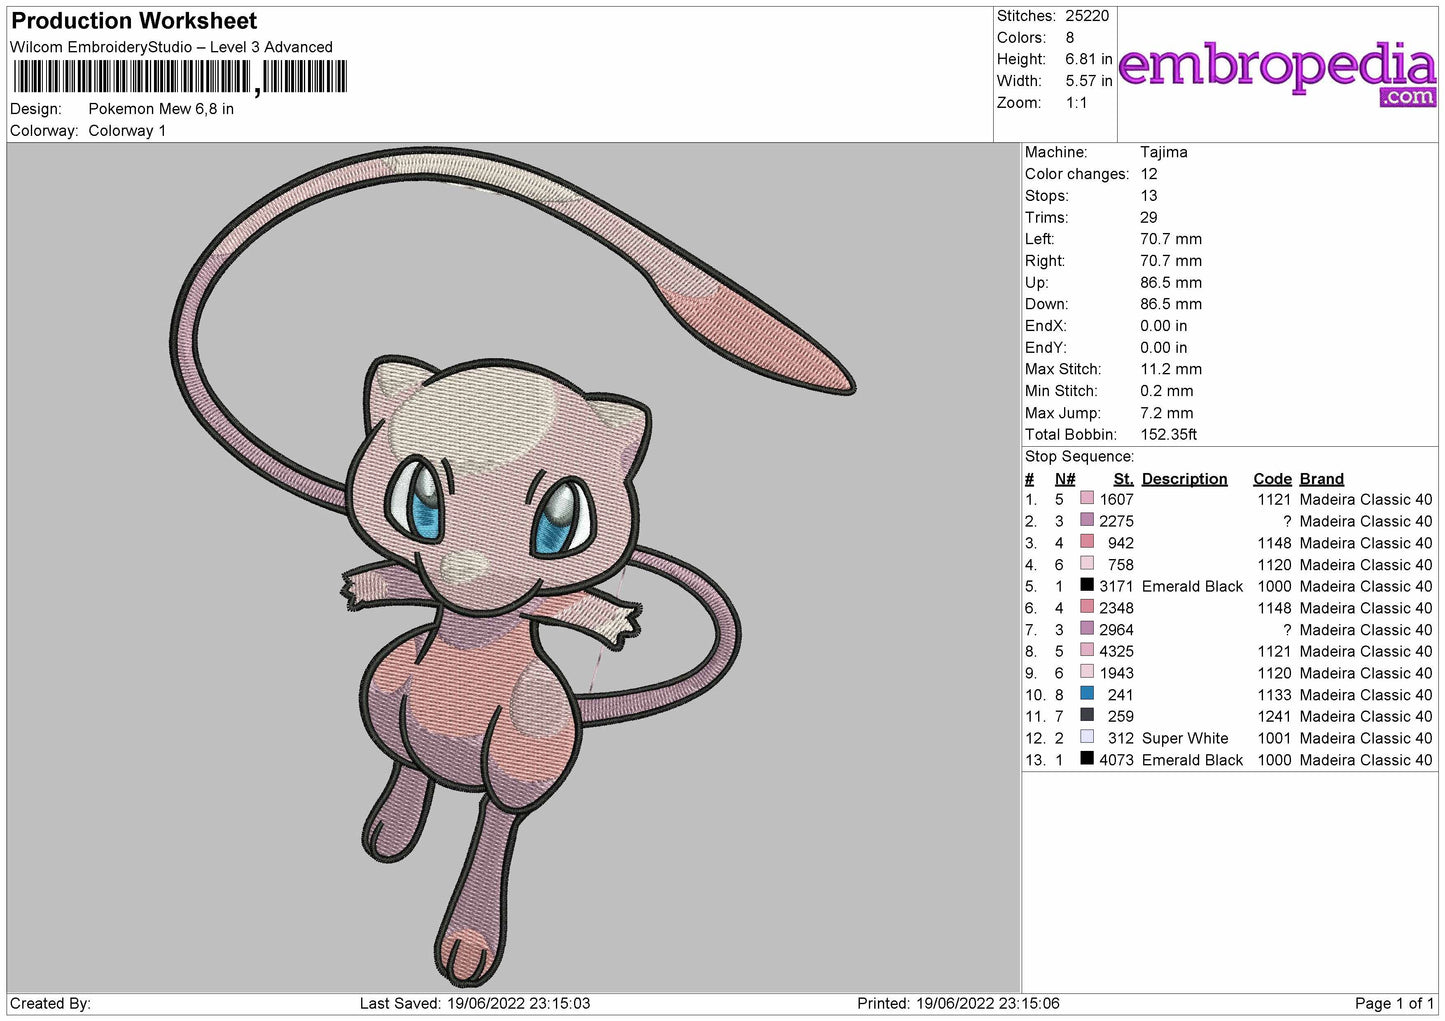This screenshot has height=1021, width=1445.
Task: Click the pink swatch in stop row 8
Action: [1087, 650]
